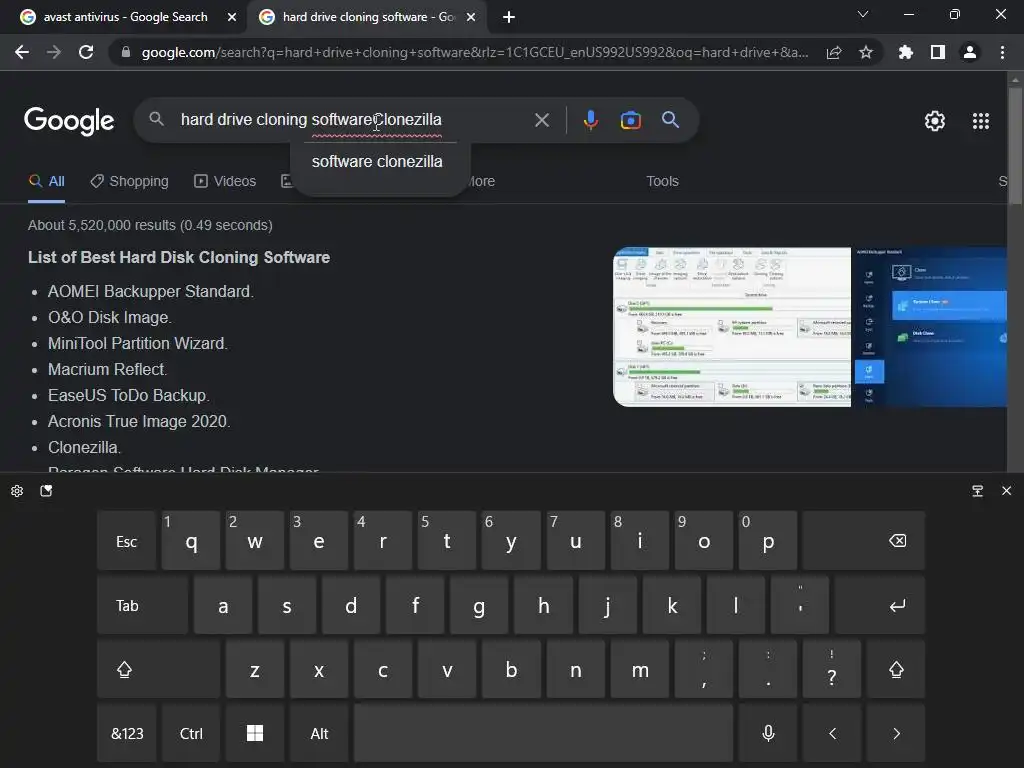Click 'AOMEI Backupper Standard.' list item
Viewport: 1024px width, 768px height.
pyautogui.click(x=151, y=291)
